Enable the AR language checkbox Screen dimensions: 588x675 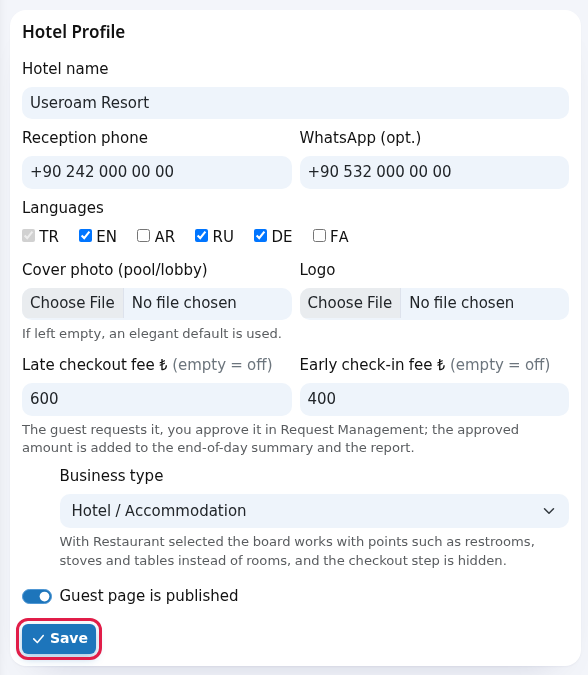point(143,235)
